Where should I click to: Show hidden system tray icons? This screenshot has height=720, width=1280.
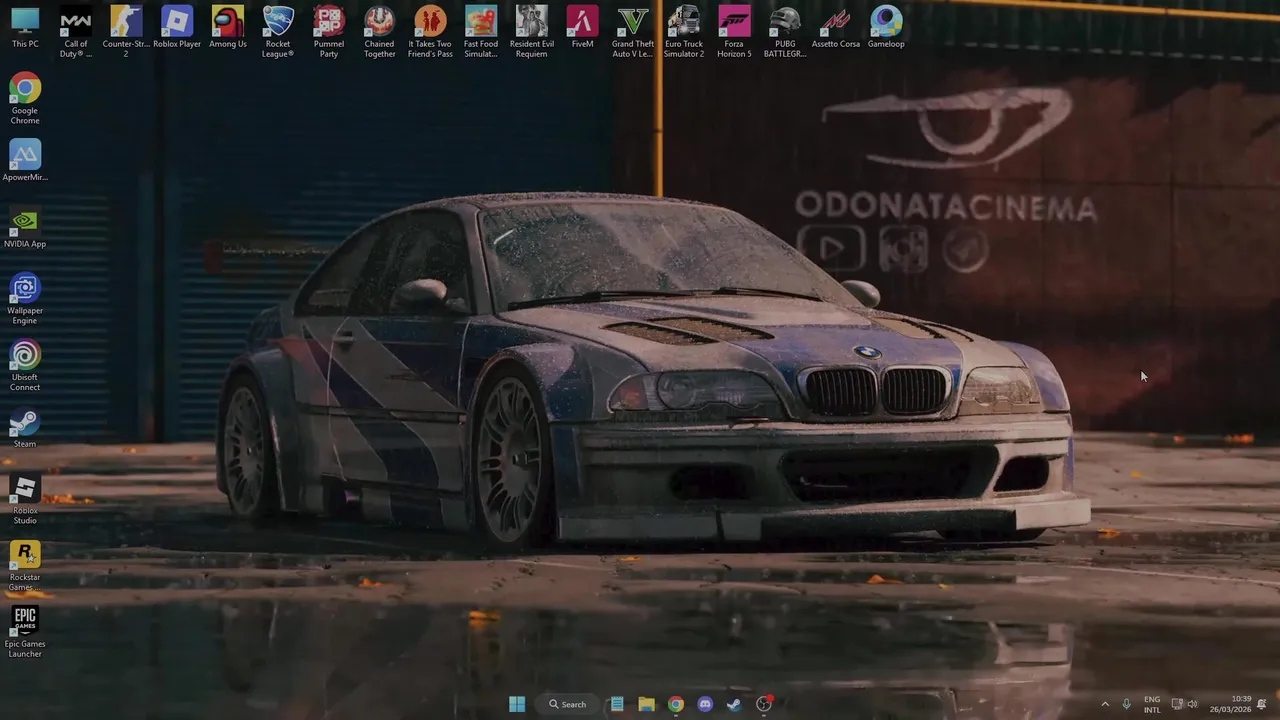1105,704
